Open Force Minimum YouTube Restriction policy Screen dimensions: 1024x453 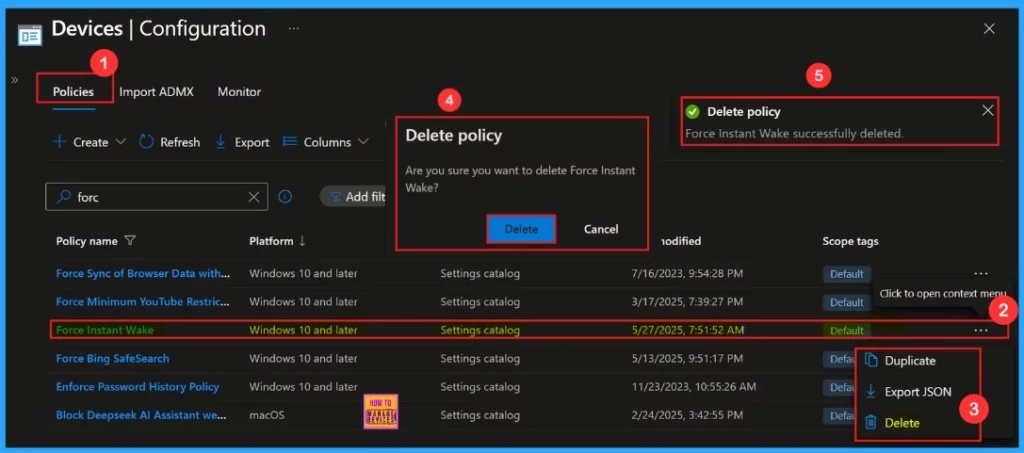[x=143, y=302]
